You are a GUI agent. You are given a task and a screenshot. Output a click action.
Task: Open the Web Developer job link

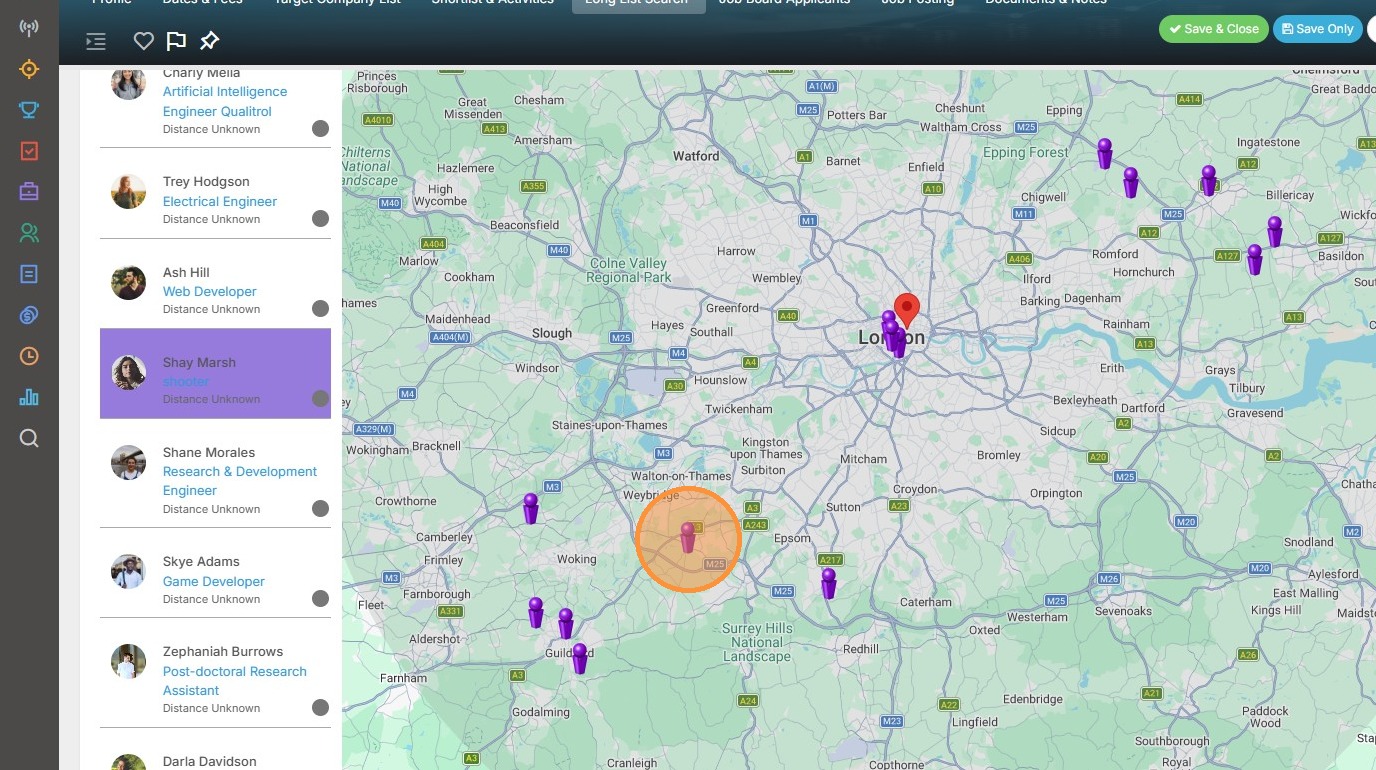210,291
